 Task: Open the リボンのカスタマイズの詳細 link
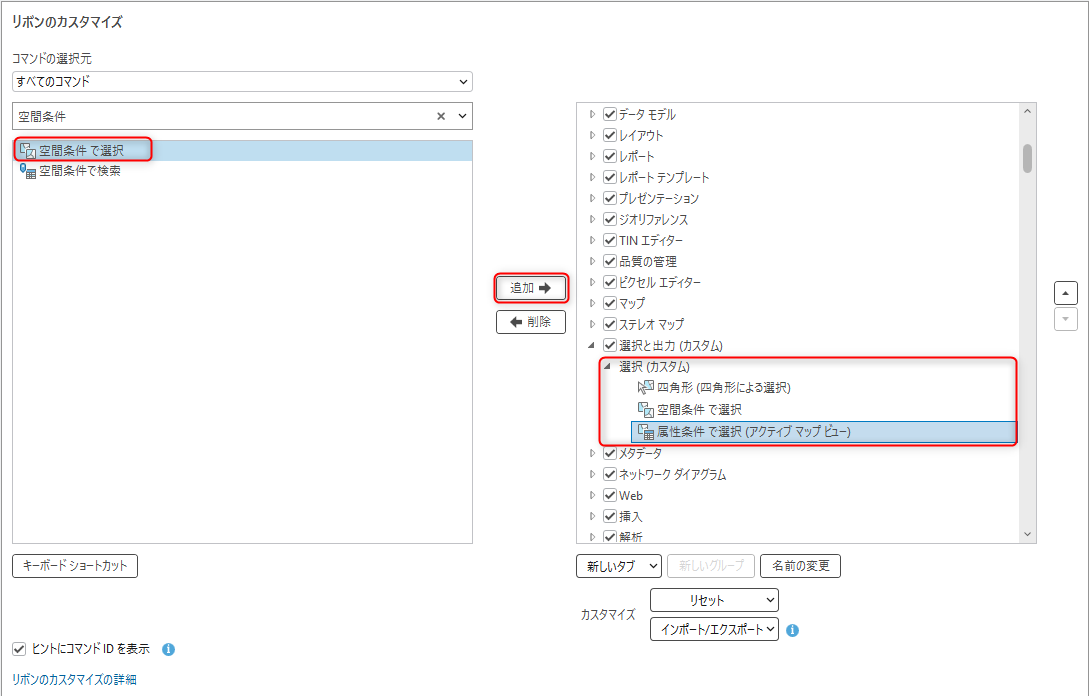coord(74,680)
